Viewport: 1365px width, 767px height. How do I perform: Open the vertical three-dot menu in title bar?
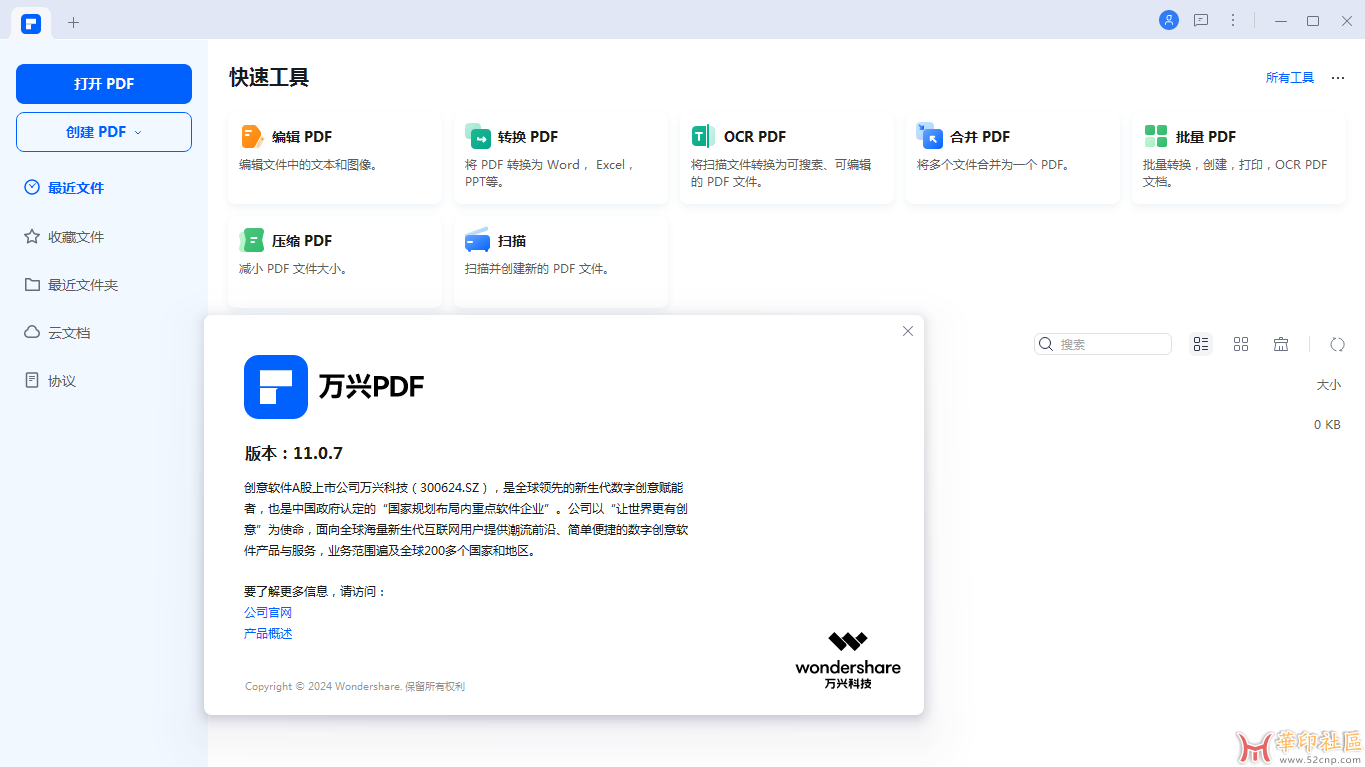1233,20
